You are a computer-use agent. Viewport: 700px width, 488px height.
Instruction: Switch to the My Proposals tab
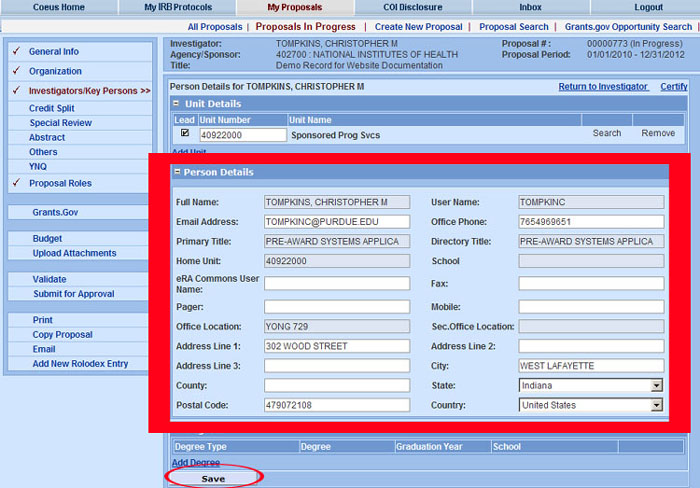pyautogui.click(x=294, y=7)
